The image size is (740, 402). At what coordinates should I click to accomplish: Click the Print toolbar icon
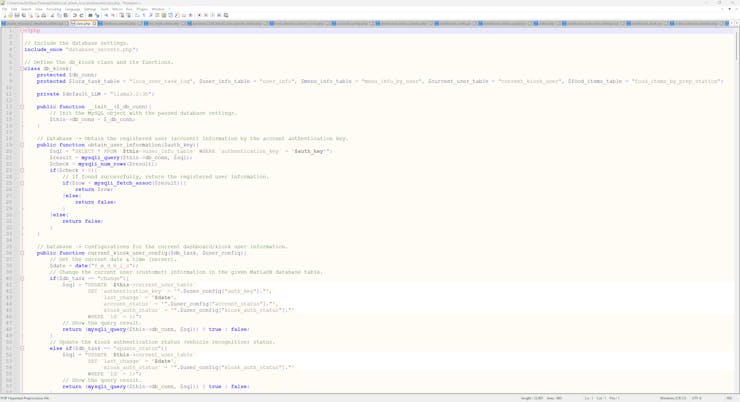pos(45,15)
